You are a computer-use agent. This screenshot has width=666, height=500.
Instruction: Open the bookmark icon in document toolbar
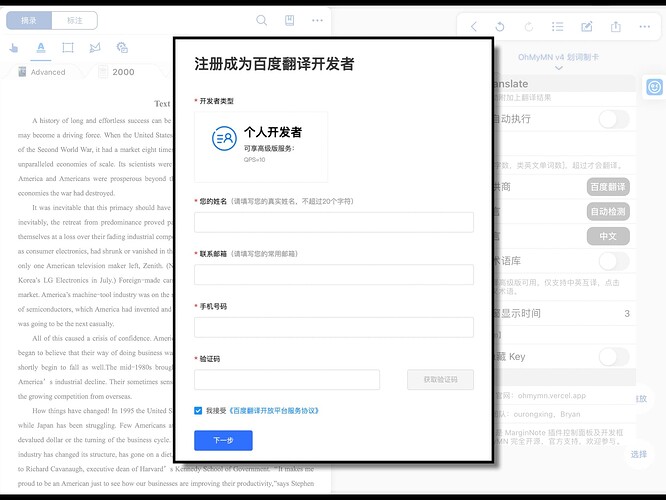coord(289,20)
